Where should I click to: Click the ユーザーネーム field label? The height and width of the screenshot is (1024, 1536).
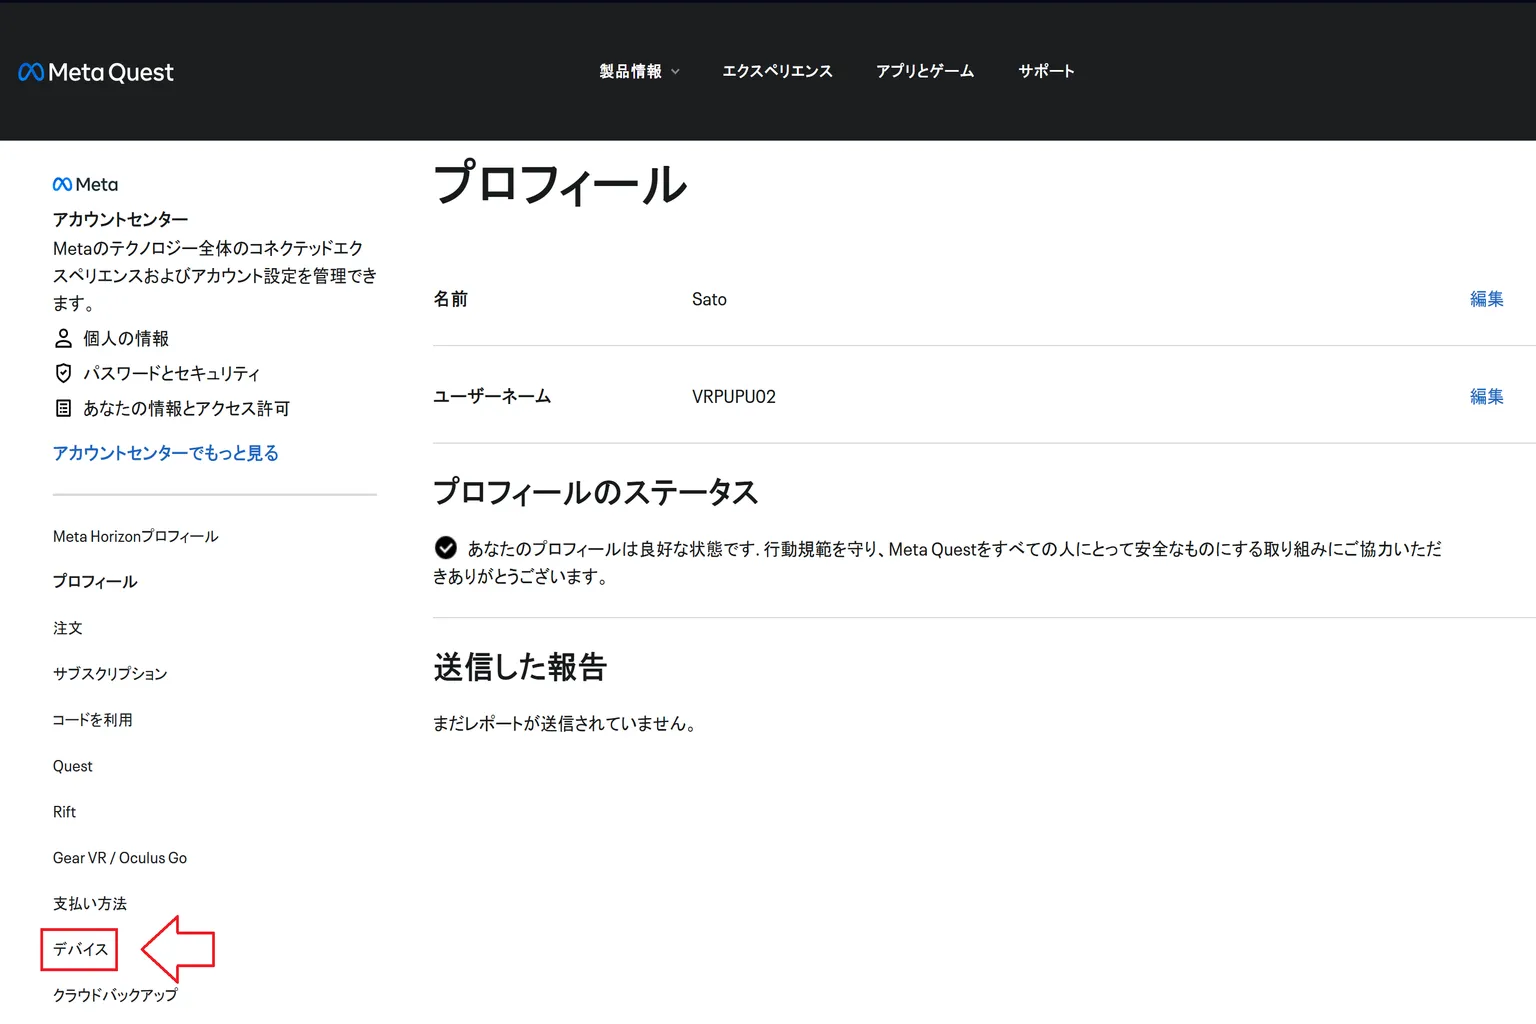[492, 397]
